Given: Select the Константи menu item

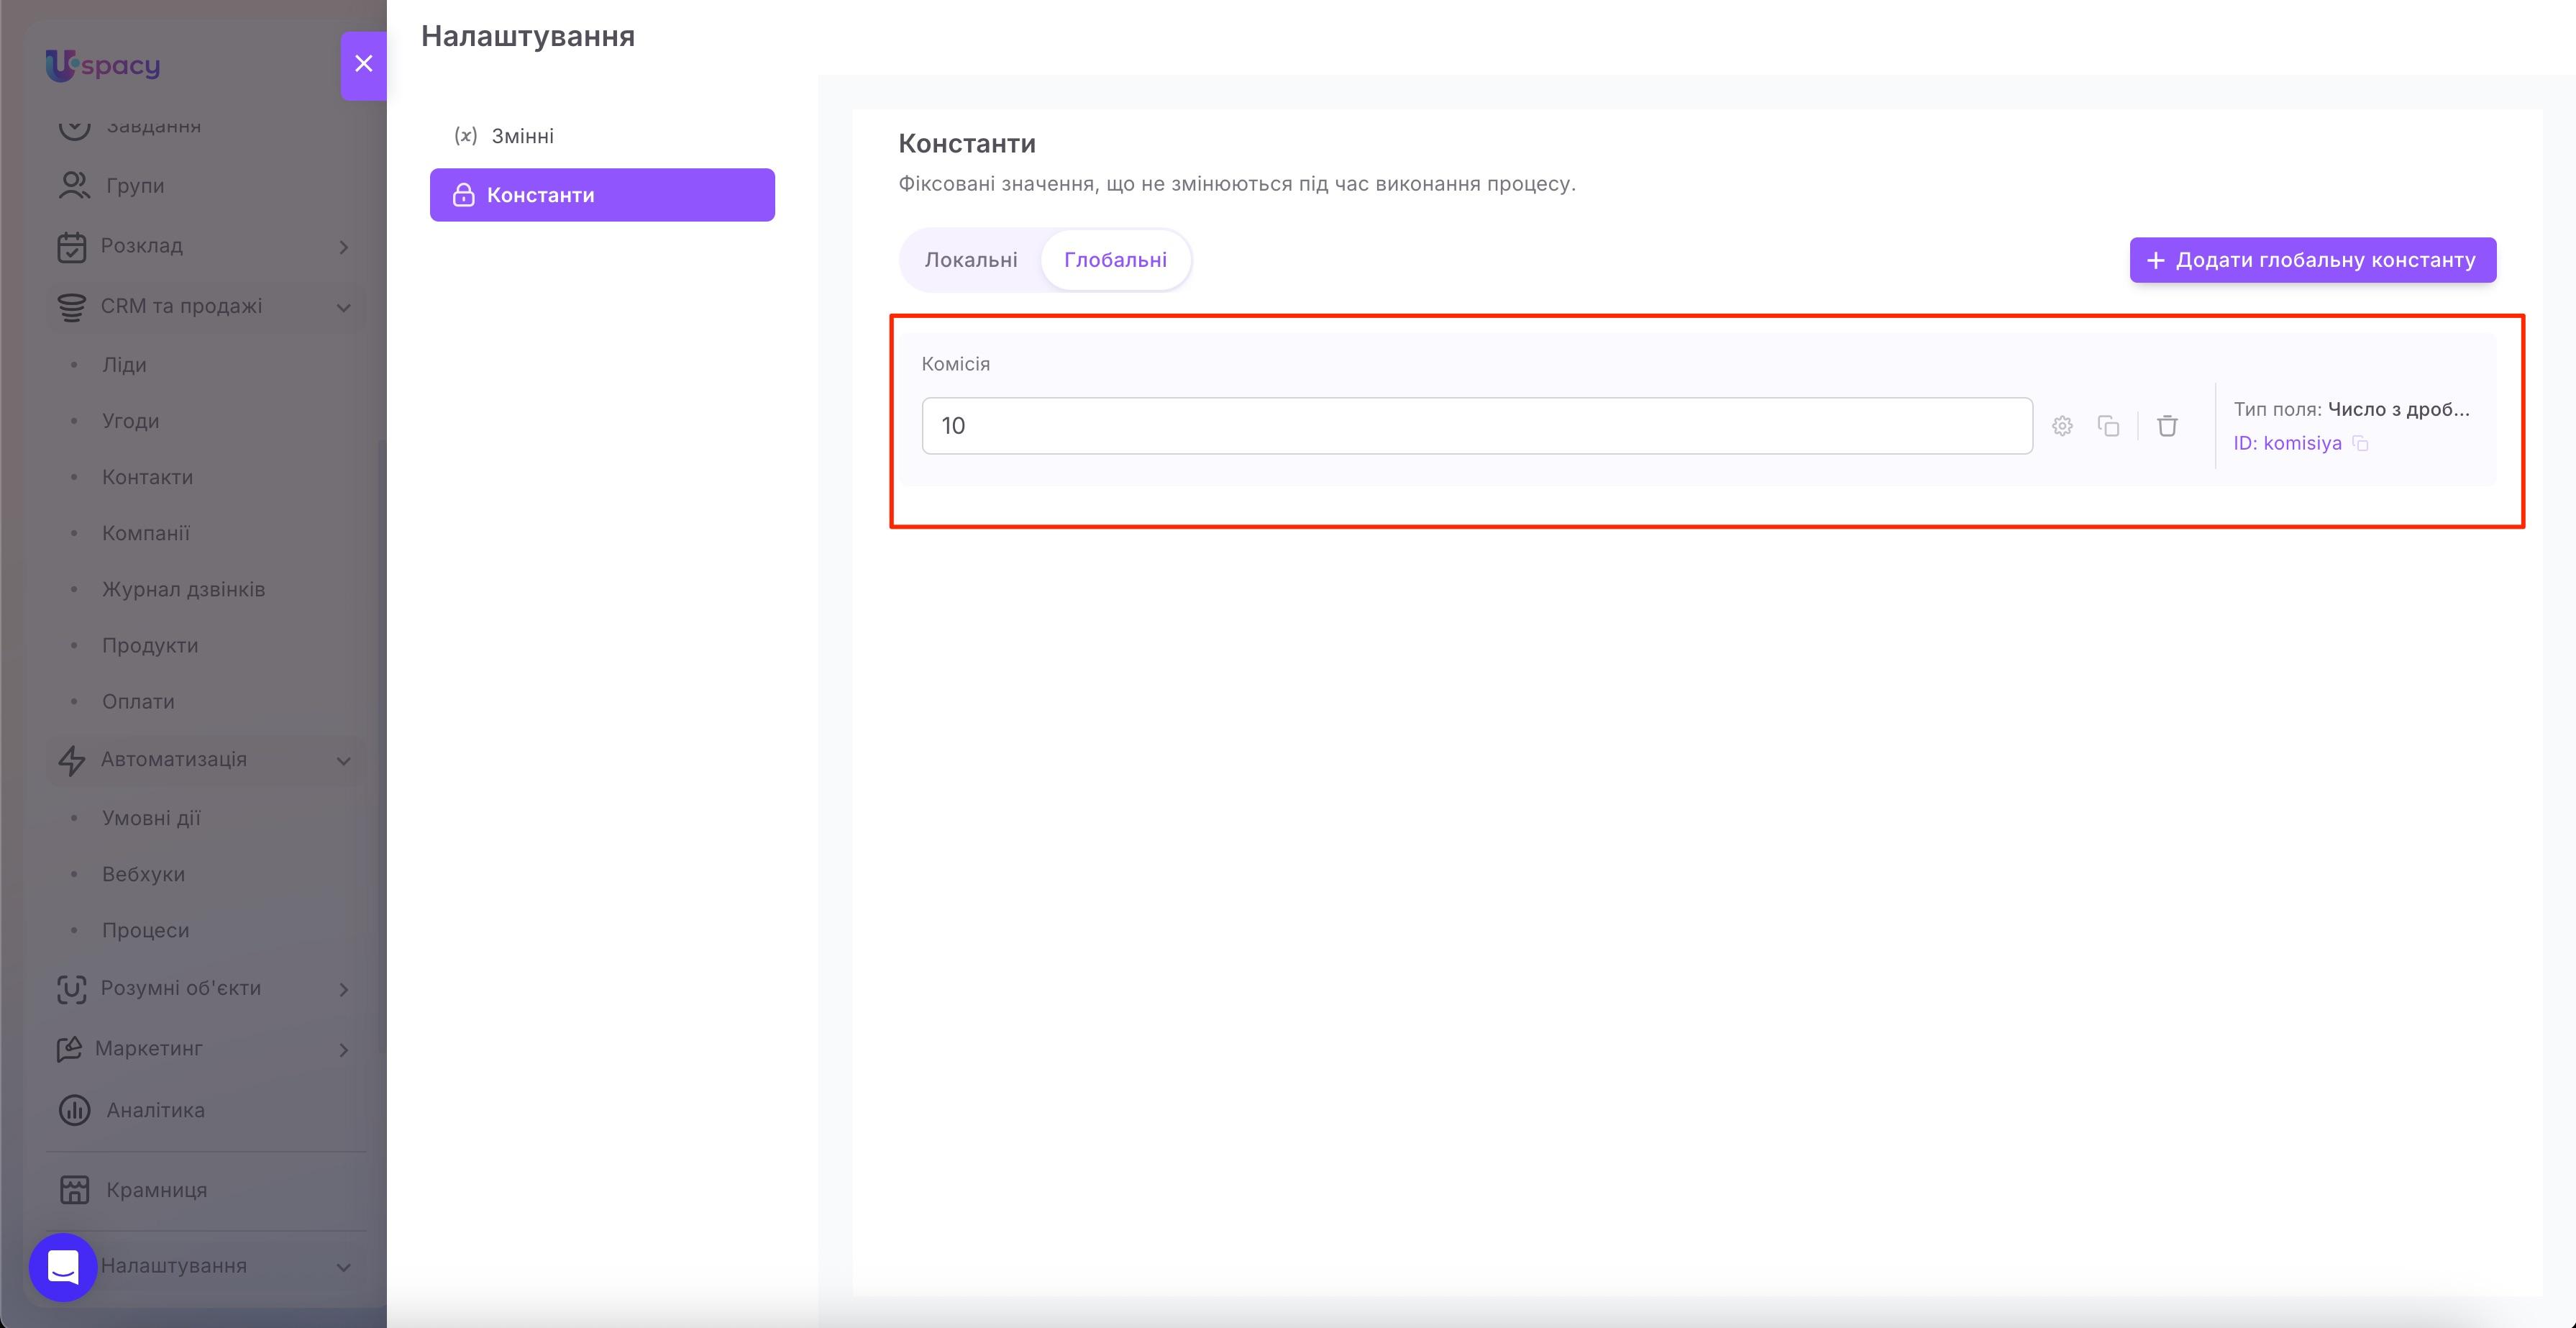Looking at the screenshot, I should (602, 195).
